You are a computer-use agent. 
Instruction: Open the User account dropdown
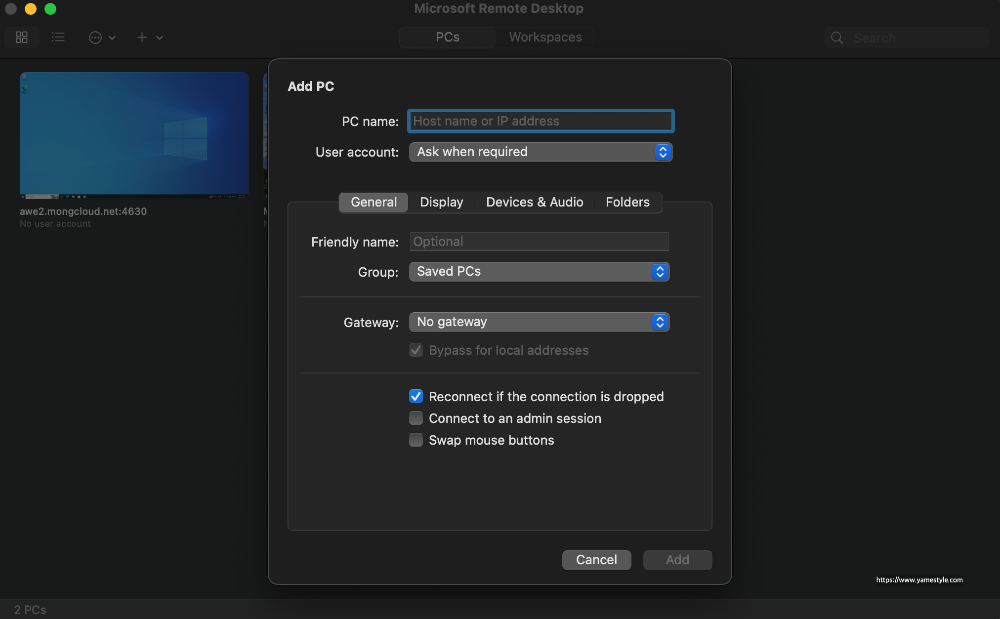coord(541,152)
